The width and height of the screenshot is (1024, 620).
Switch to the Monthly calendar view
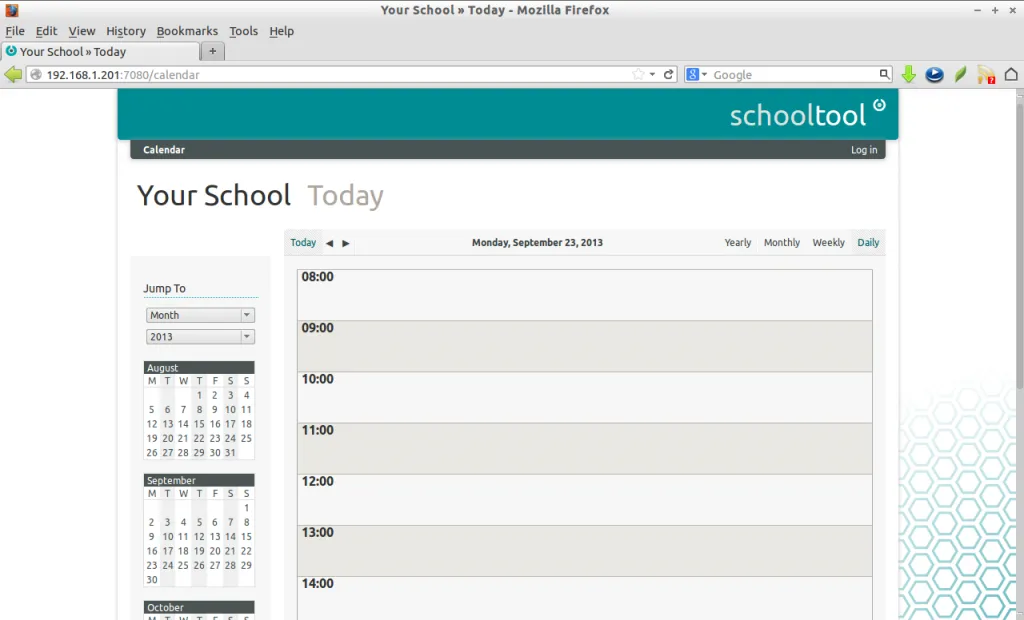tap(781, 242)
